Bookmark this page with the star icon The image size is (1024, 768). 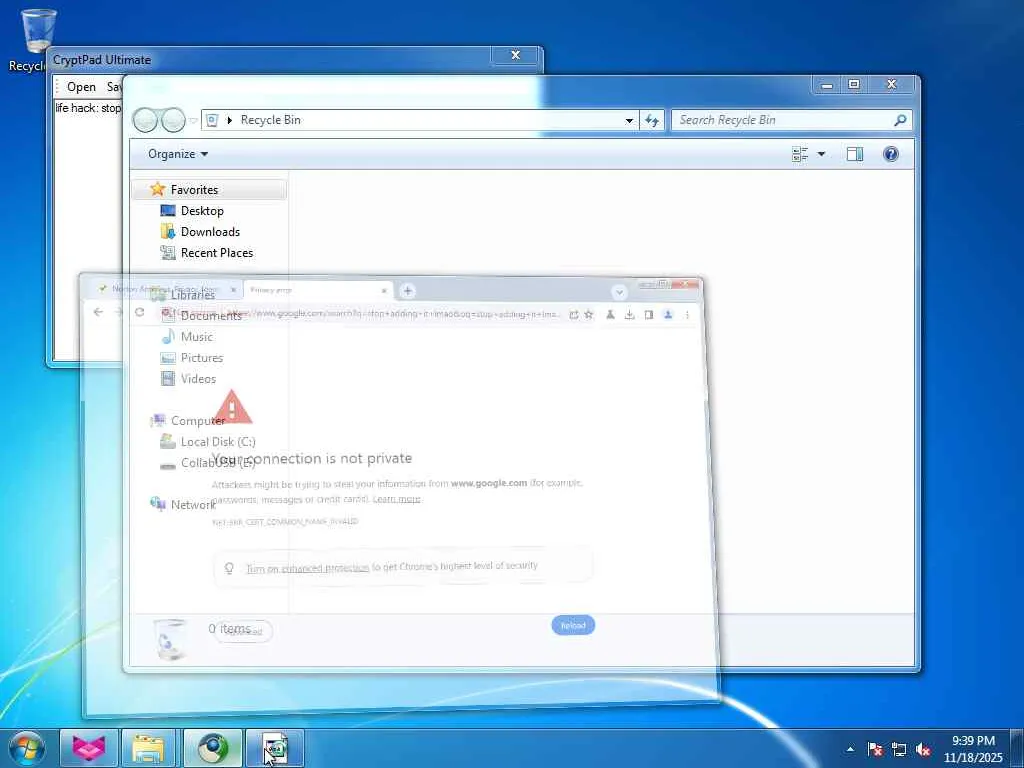click(x=588, y=315)
